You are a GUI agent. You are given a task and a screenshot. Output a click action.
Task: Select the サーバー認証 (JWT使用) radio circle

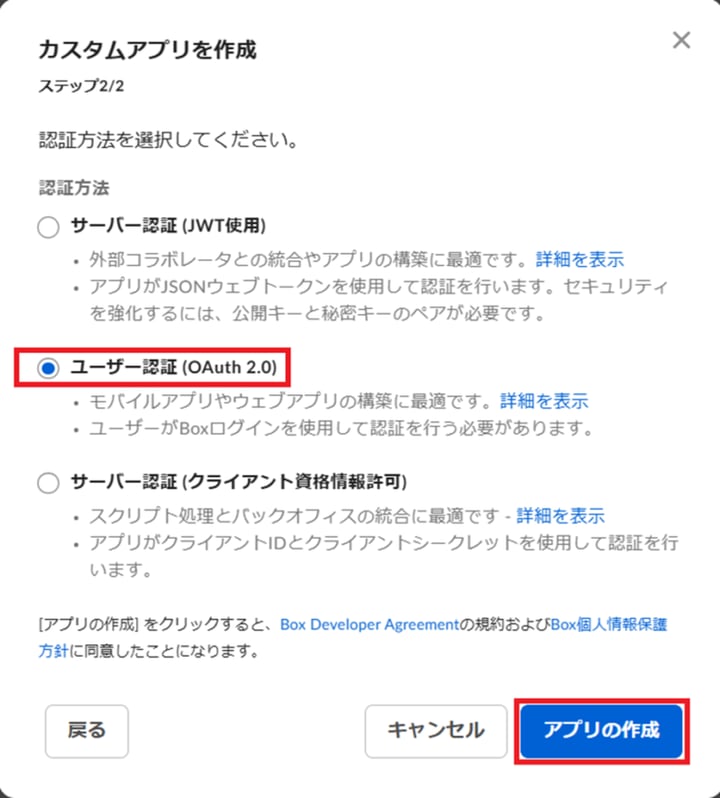click(48, 227)
